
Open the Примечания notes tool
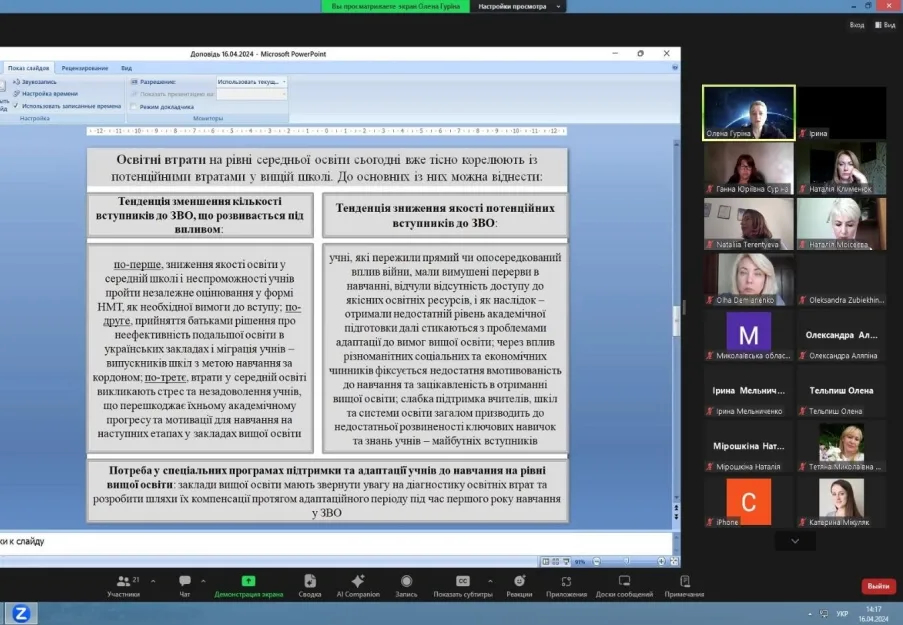tap(685, 584)
